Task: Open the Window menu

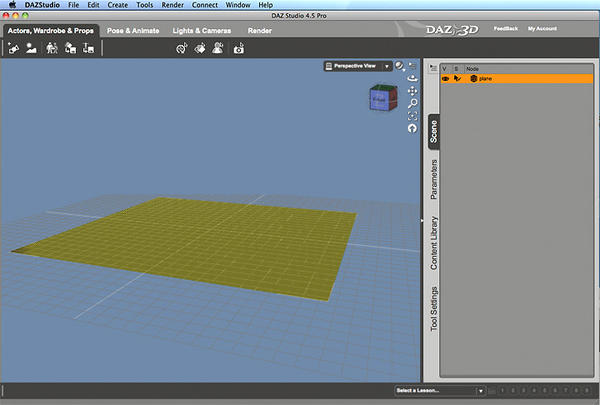Action: pos(238,5)
